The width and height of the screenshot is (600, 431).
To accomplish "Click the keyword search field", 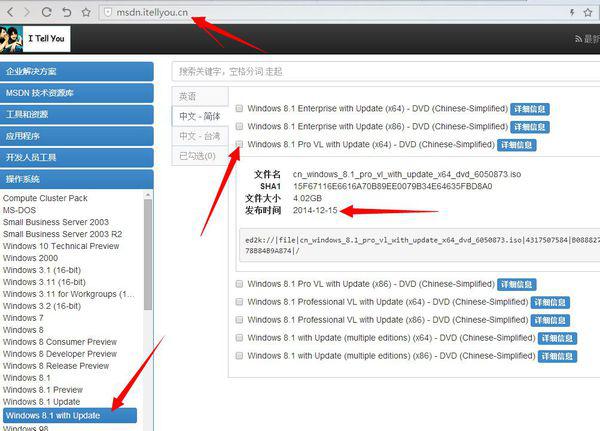I will (x=386, y=72).
